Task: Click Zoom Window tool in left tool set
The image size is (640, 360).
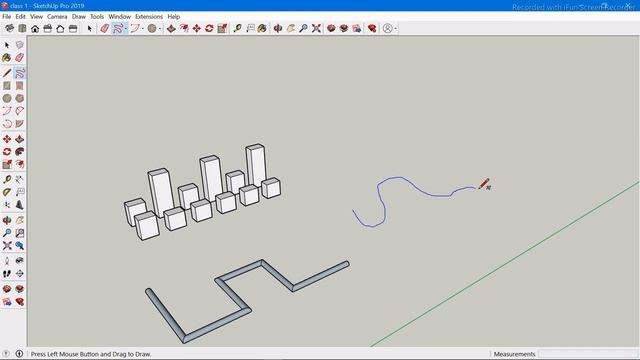Action: [x=20, y=233]
